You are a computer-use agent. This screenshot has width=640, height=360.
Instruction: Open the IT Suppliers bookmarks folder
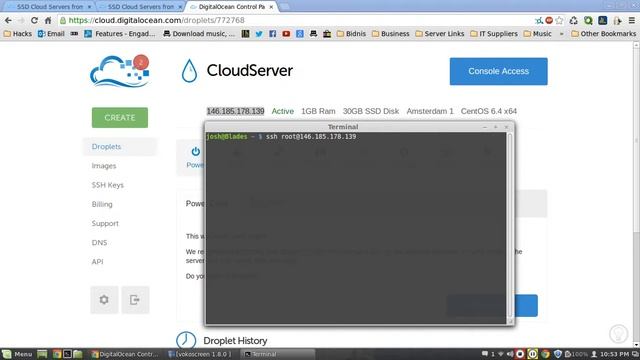pos(493,34)
